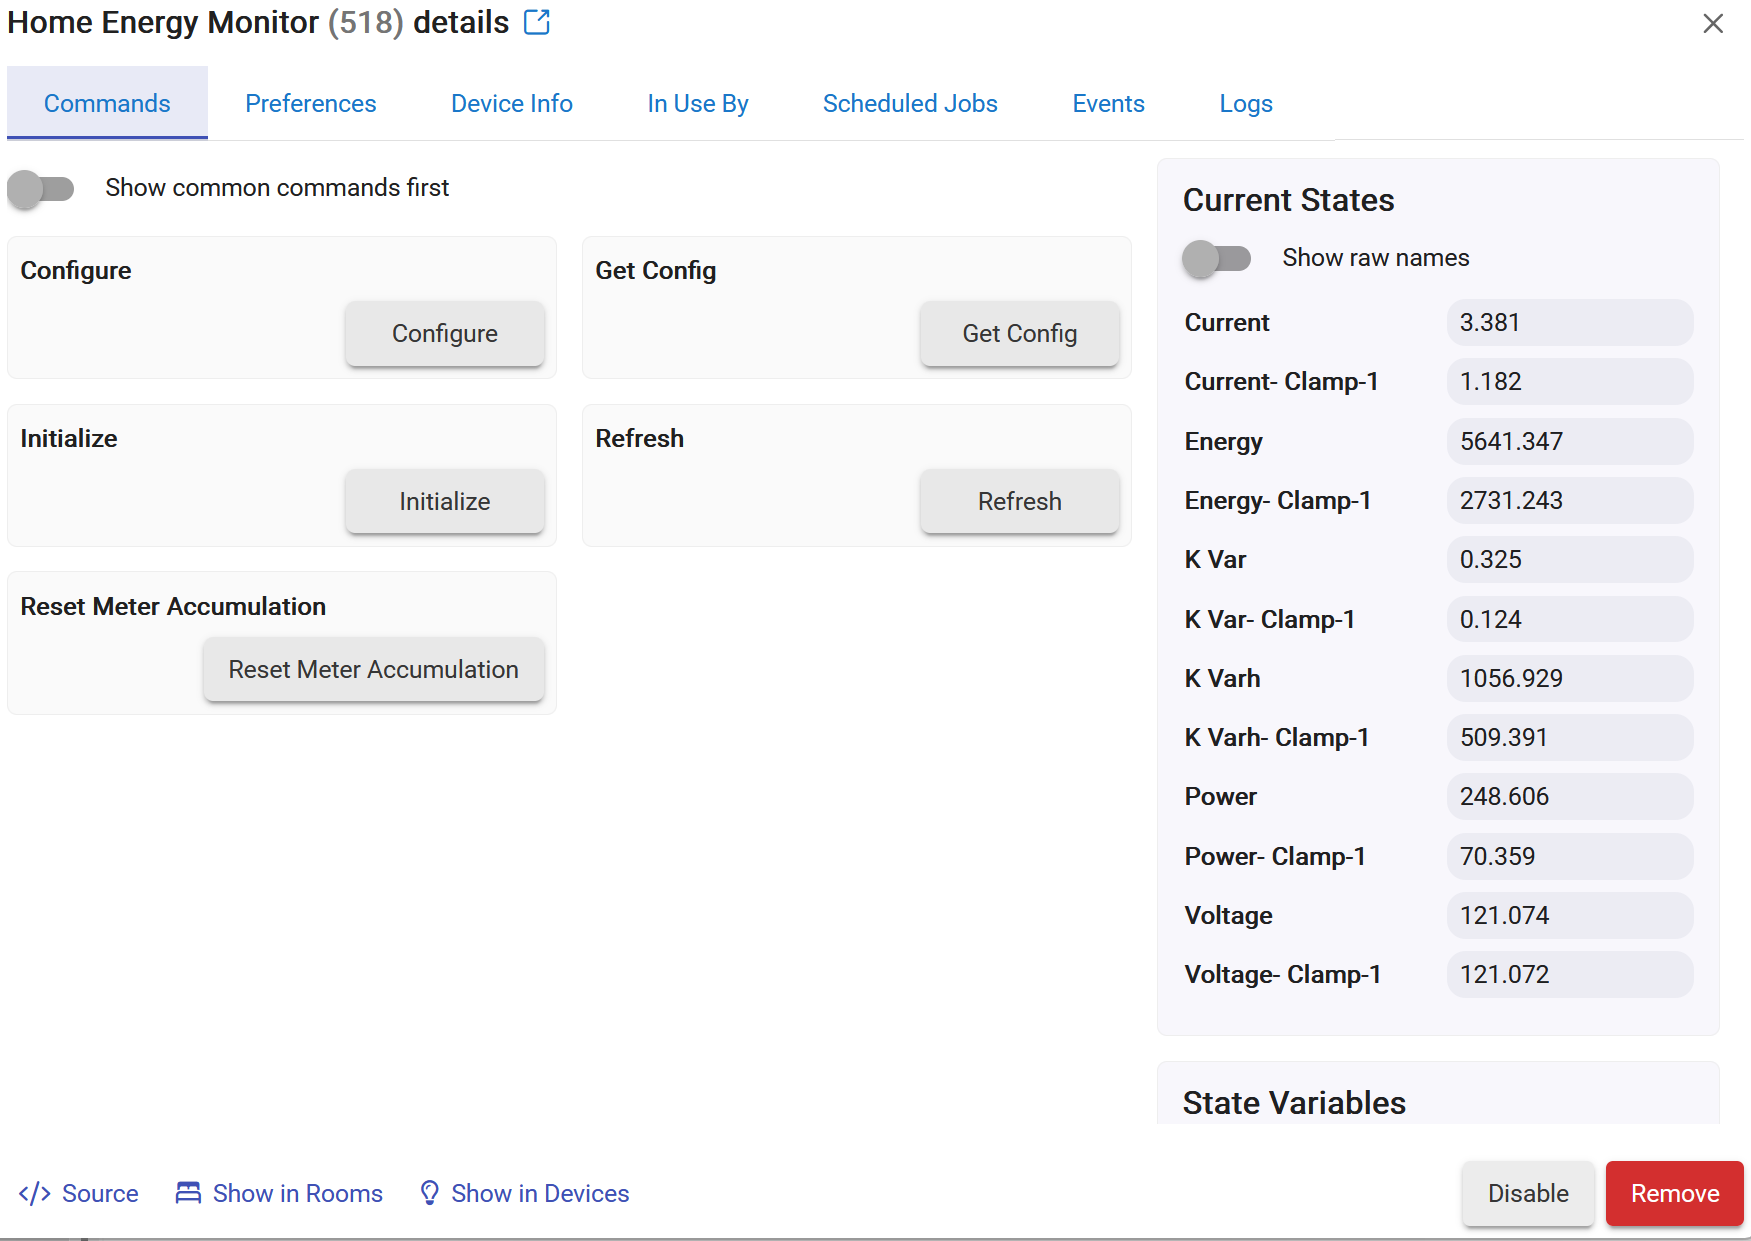This screenshot has height=1241, width=1751.
Task: Run the Configure command button
Action: (x=445, y=334)
